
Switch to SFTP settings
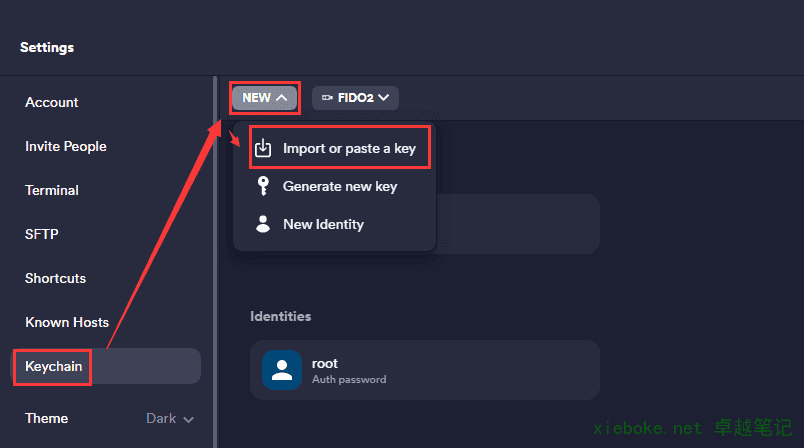[x=42, y=234]
